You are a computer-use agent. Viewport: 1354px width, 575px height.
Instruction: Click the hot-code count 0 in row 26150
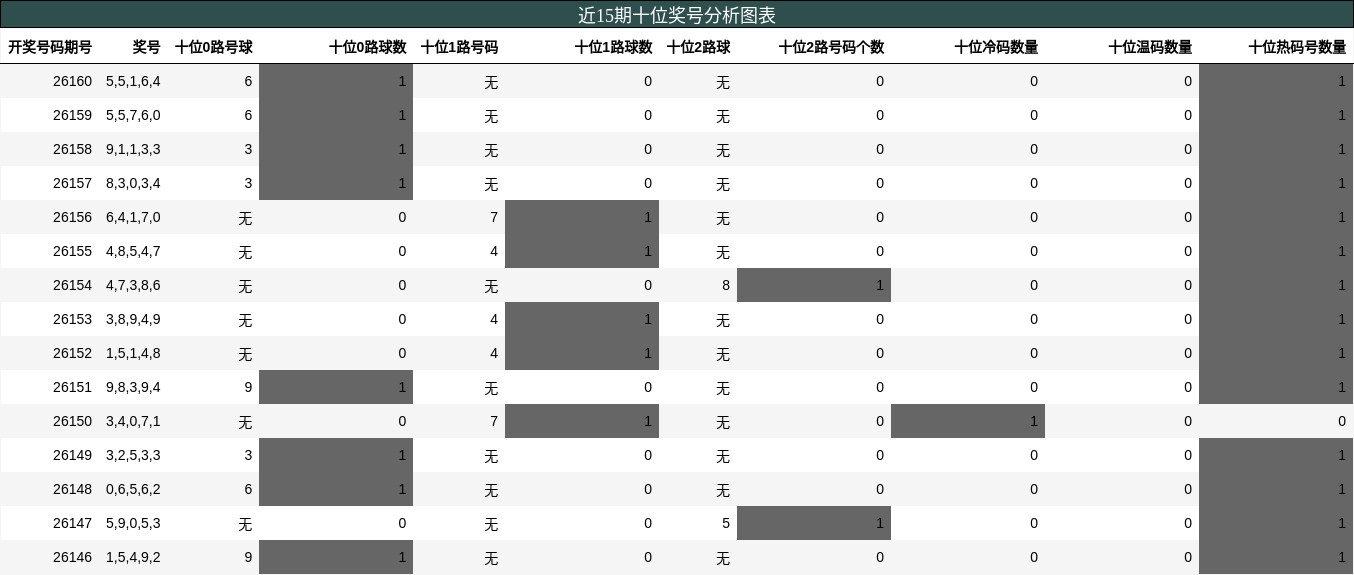pyautogui.click(x=1342, y=421)
